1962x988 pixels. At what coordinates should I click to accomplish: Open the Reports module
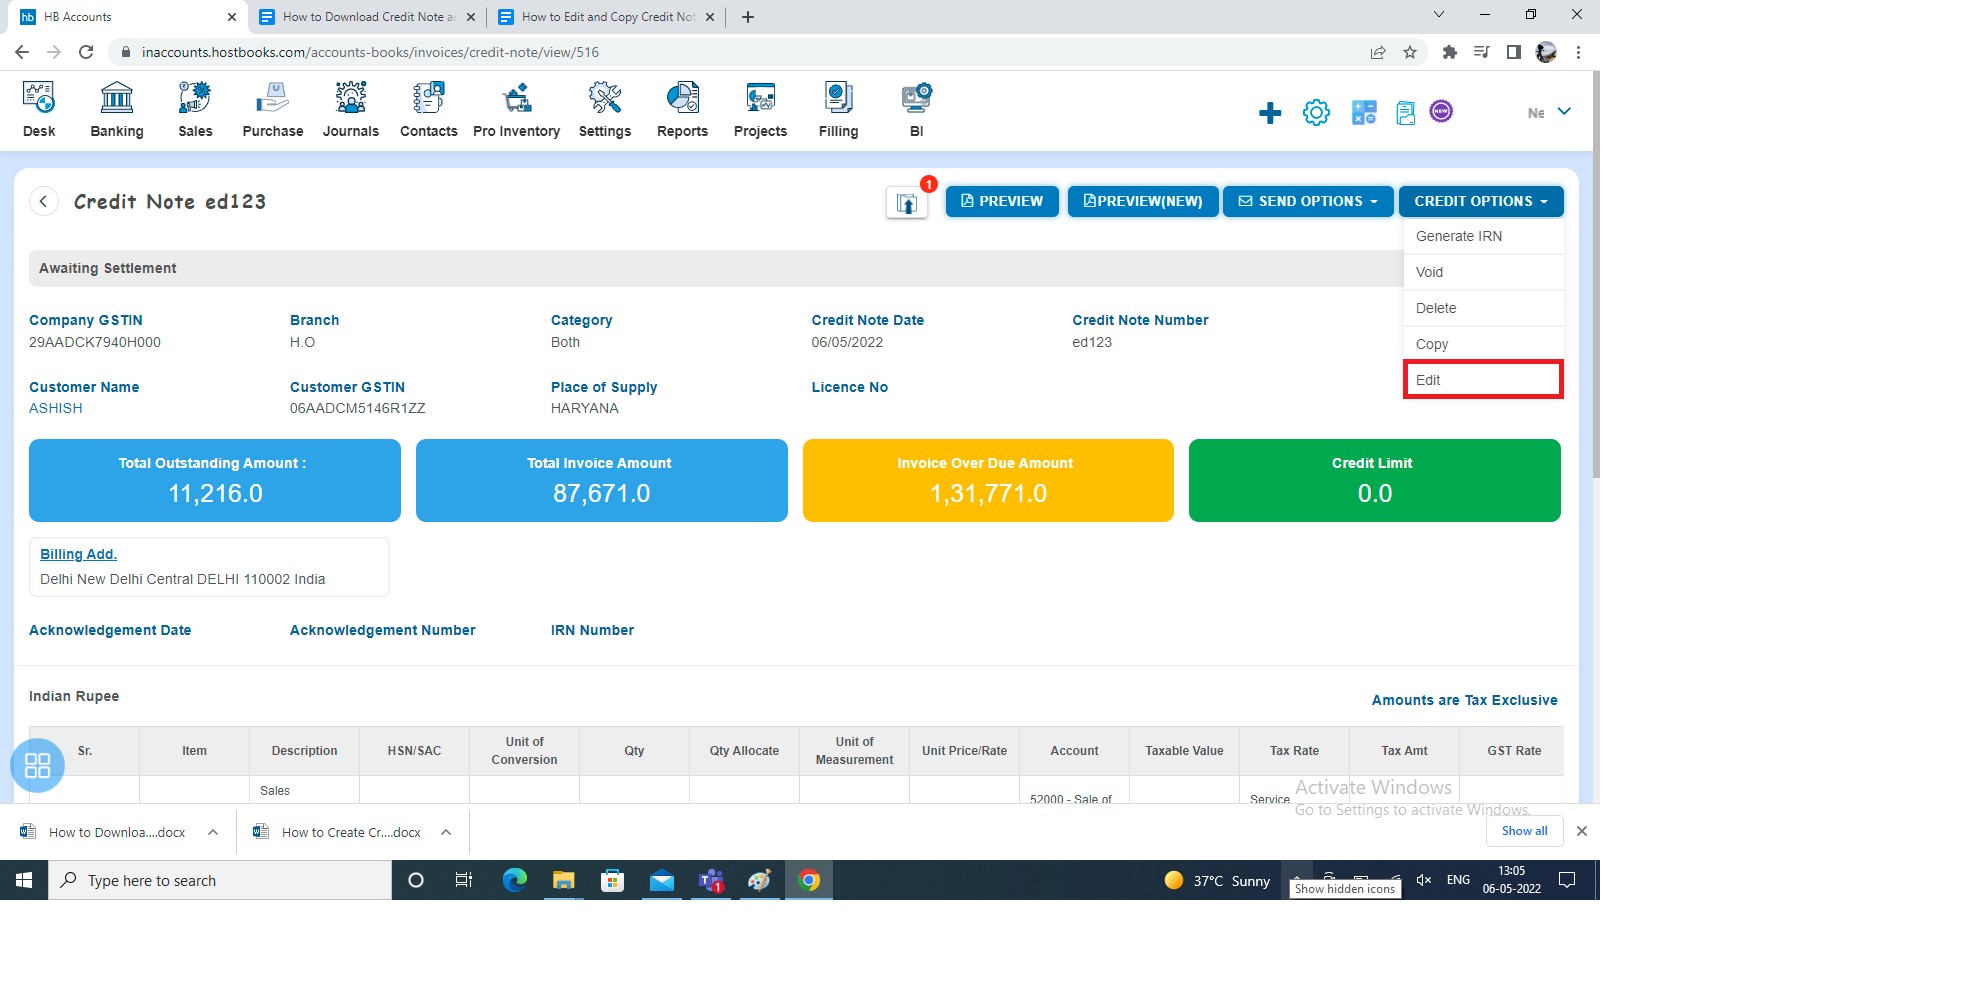(x=682, y=109)
